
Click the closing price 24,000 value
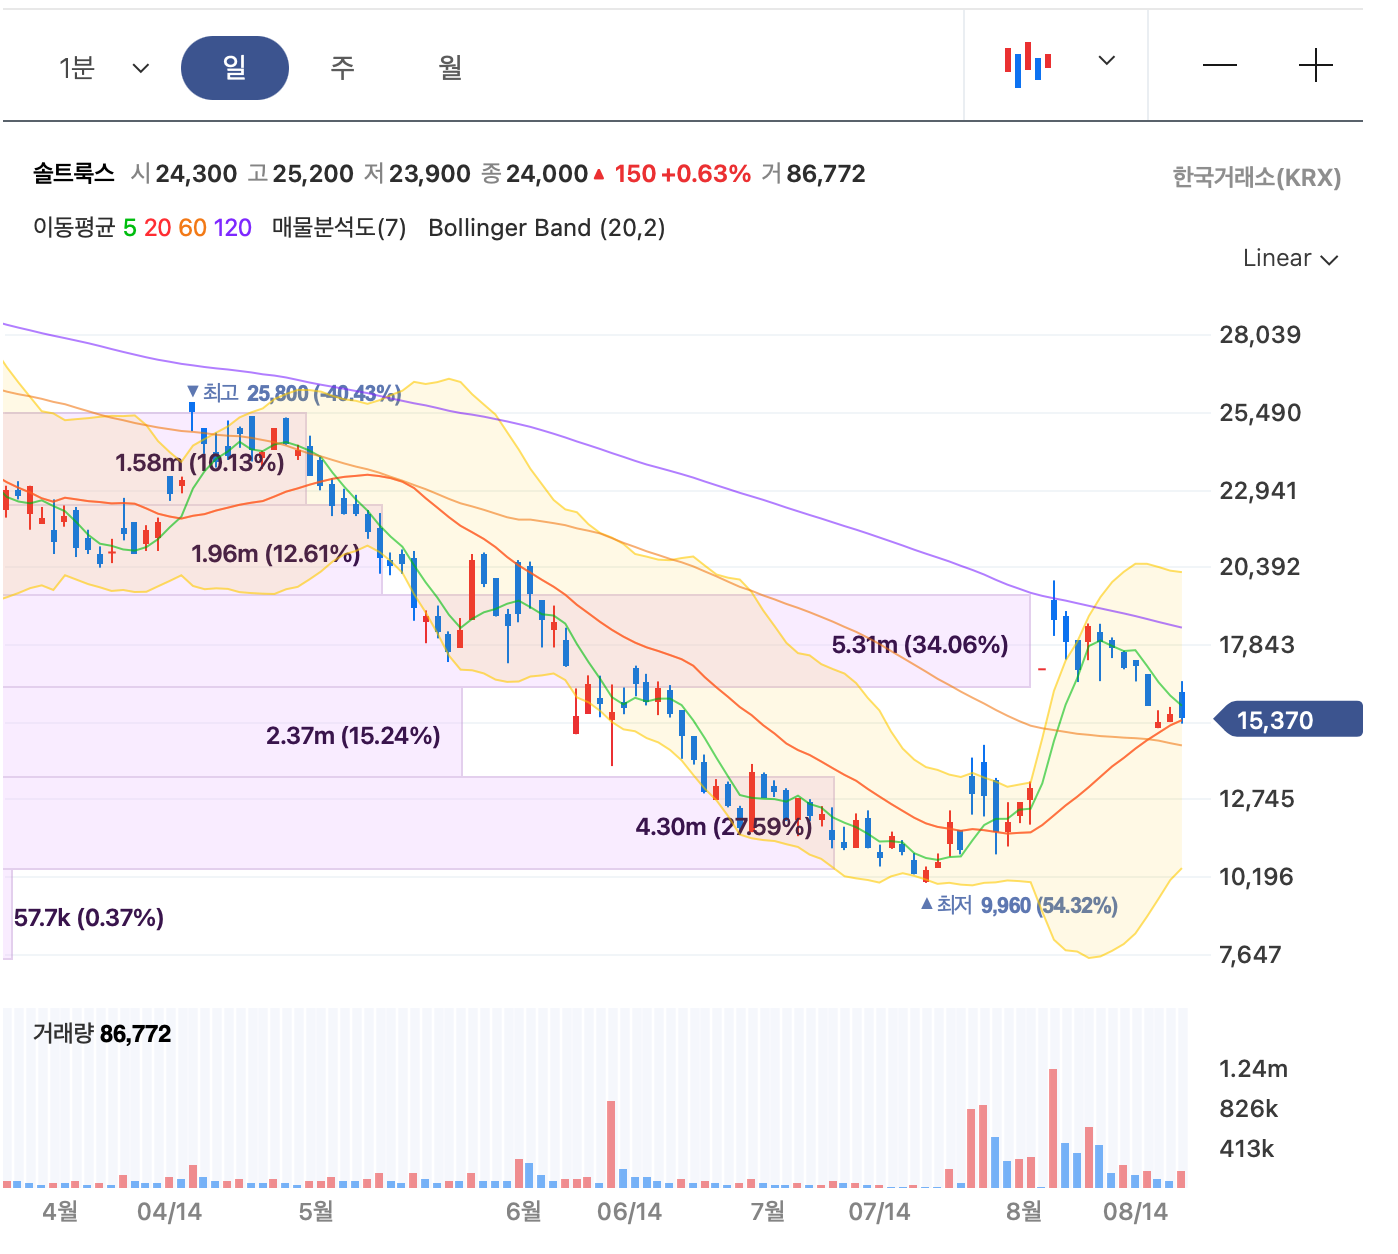tap(546, 174)
